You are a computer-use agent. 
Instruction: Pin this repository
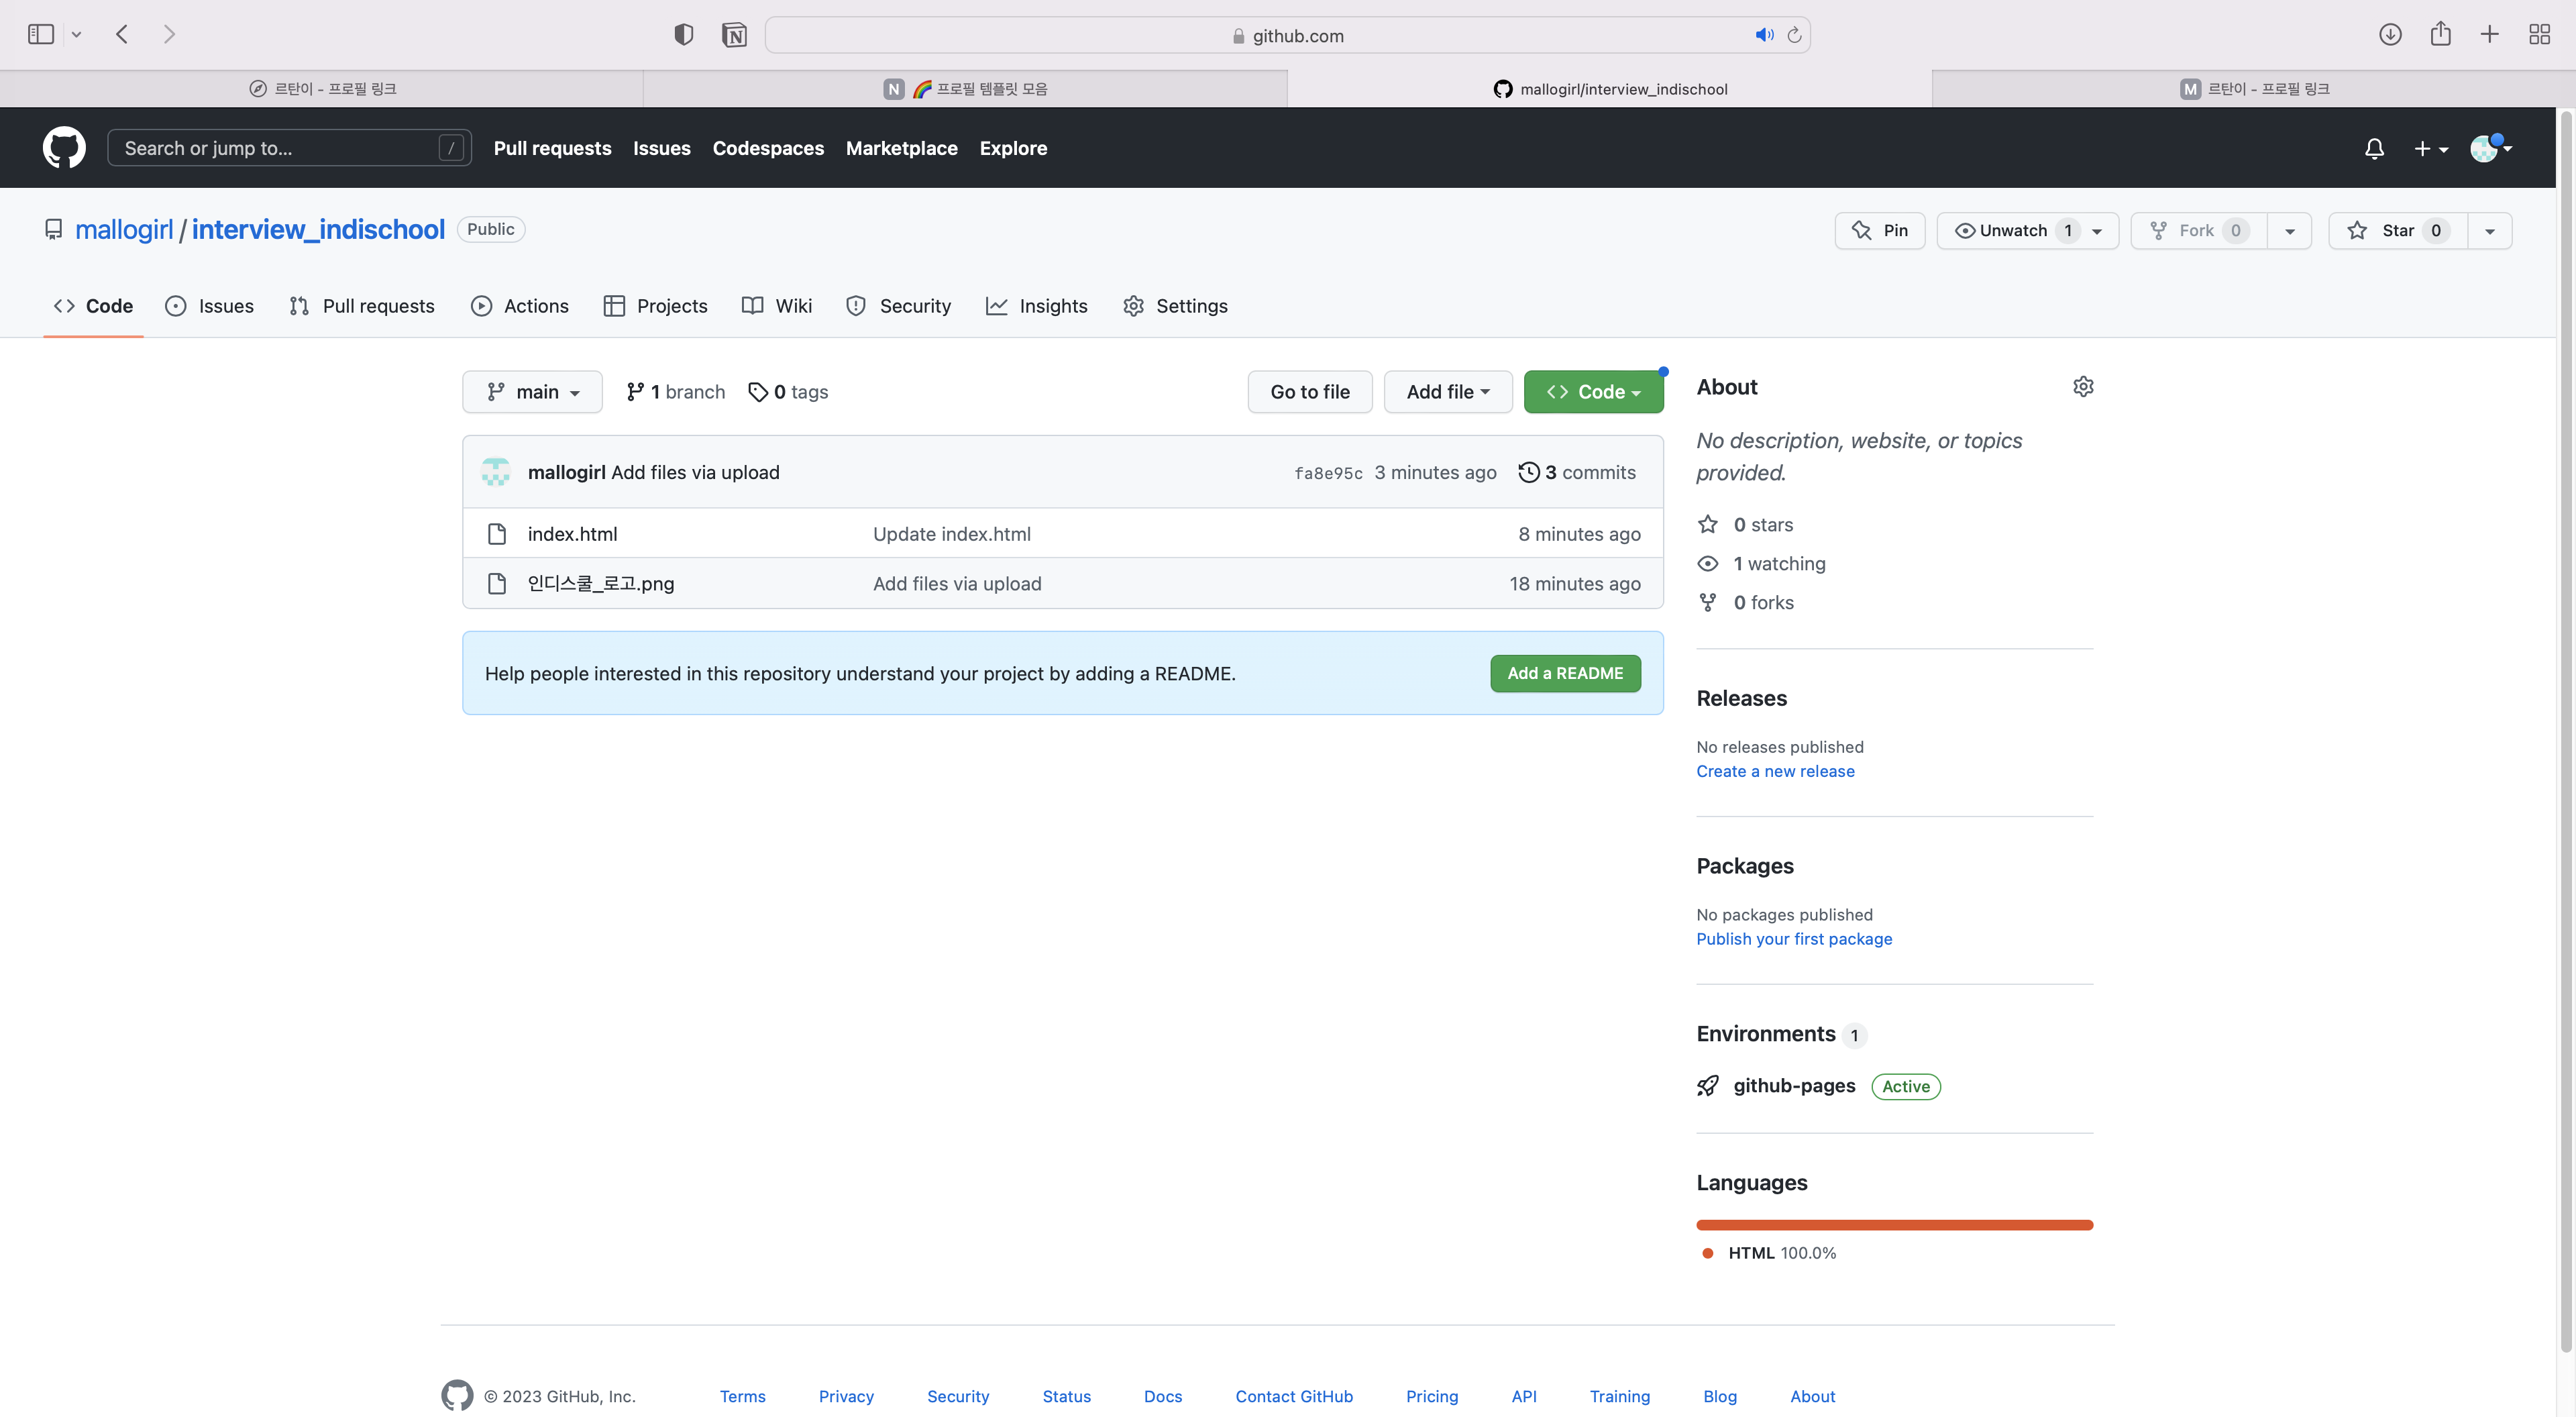coord(1879,230)
